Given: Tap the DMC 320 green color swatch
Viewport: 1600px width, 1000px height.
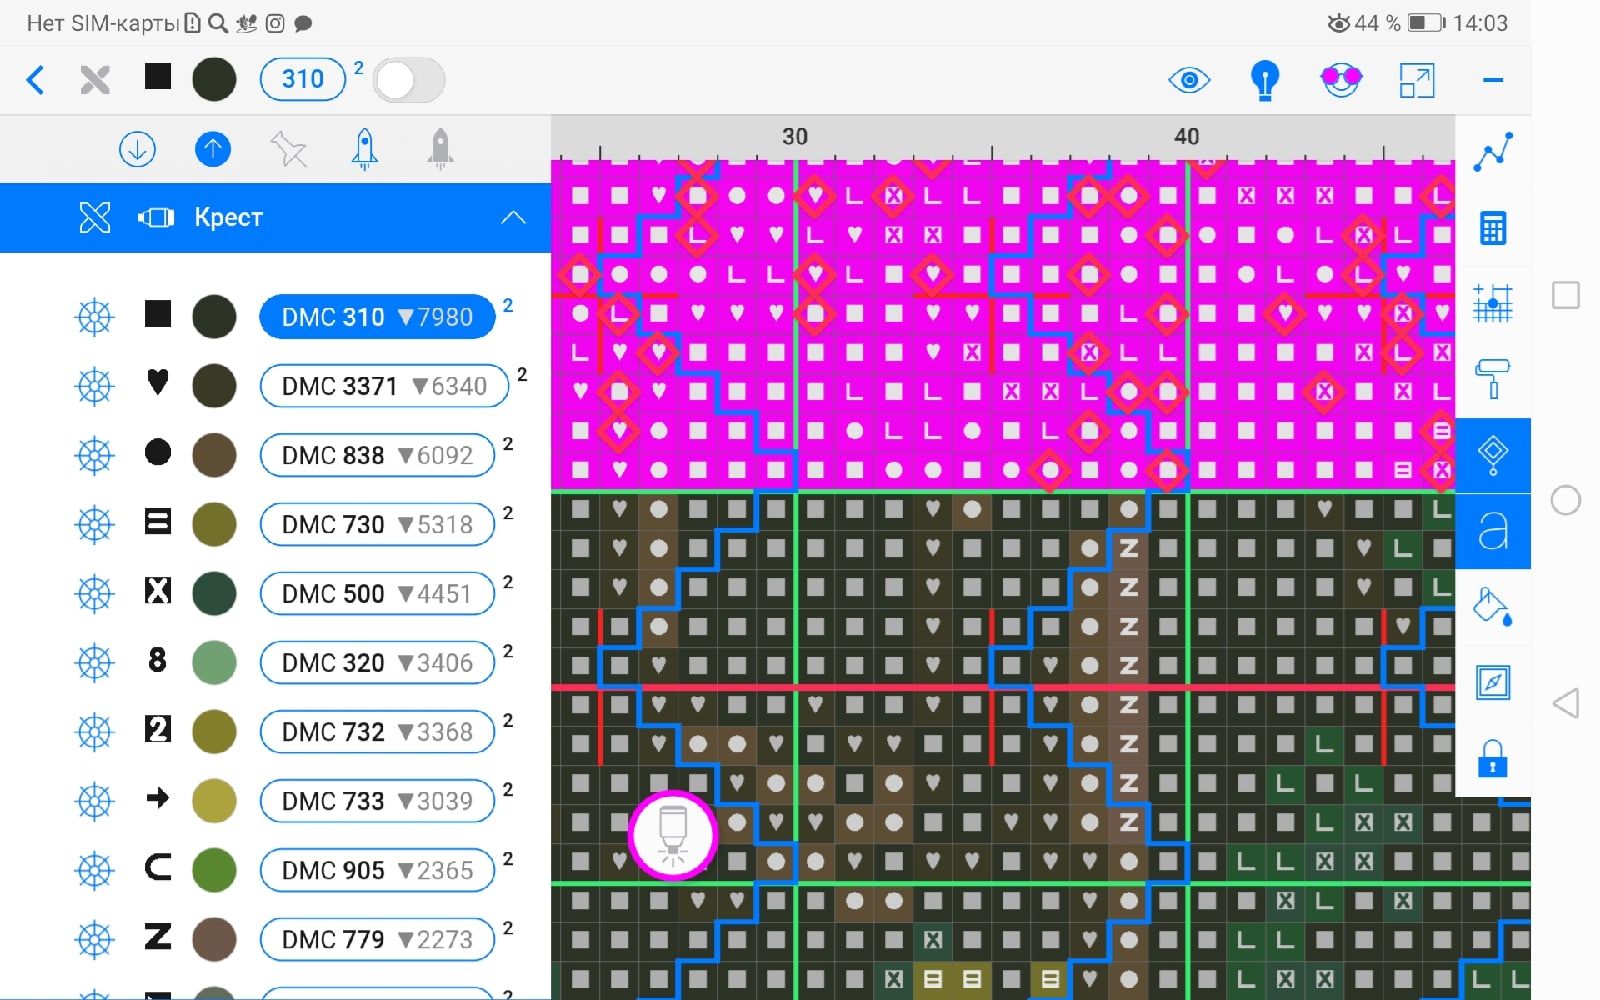Looking at the screenshot, I should (x=214, y=662).
